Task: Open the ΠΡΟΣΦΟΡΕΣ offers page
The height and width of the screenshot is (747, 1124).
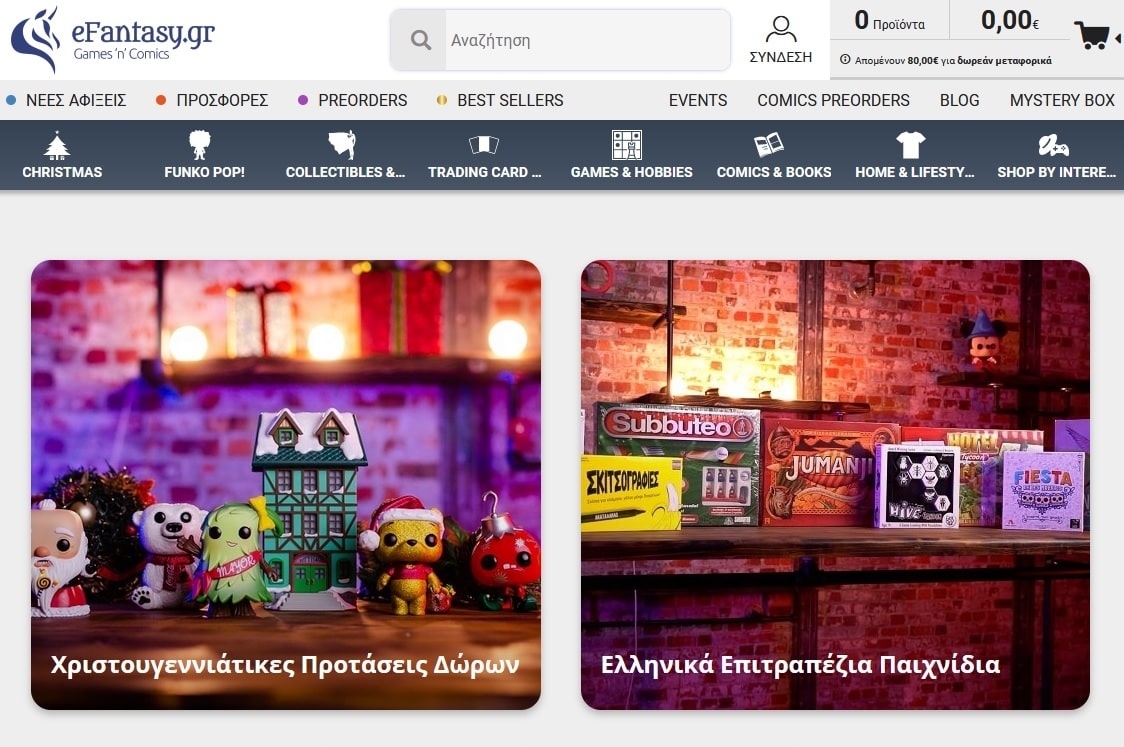Action: (x=222, y=100)
